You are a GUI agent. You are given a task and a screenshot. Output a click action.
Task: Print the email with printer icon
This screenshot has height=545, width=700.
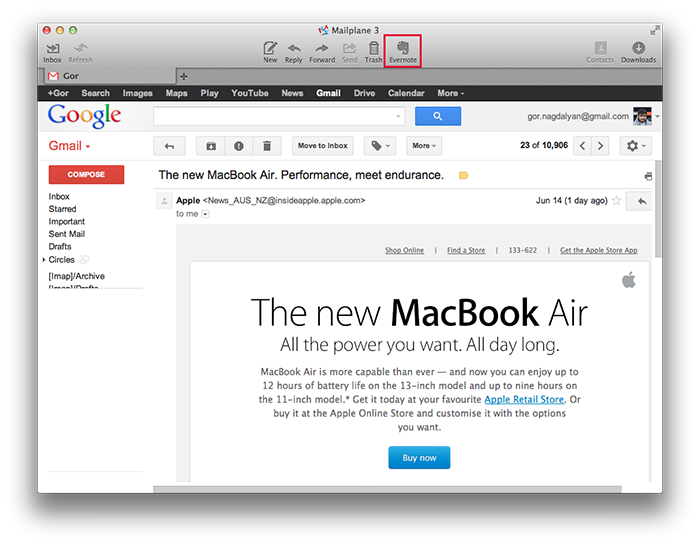(648, 176)
